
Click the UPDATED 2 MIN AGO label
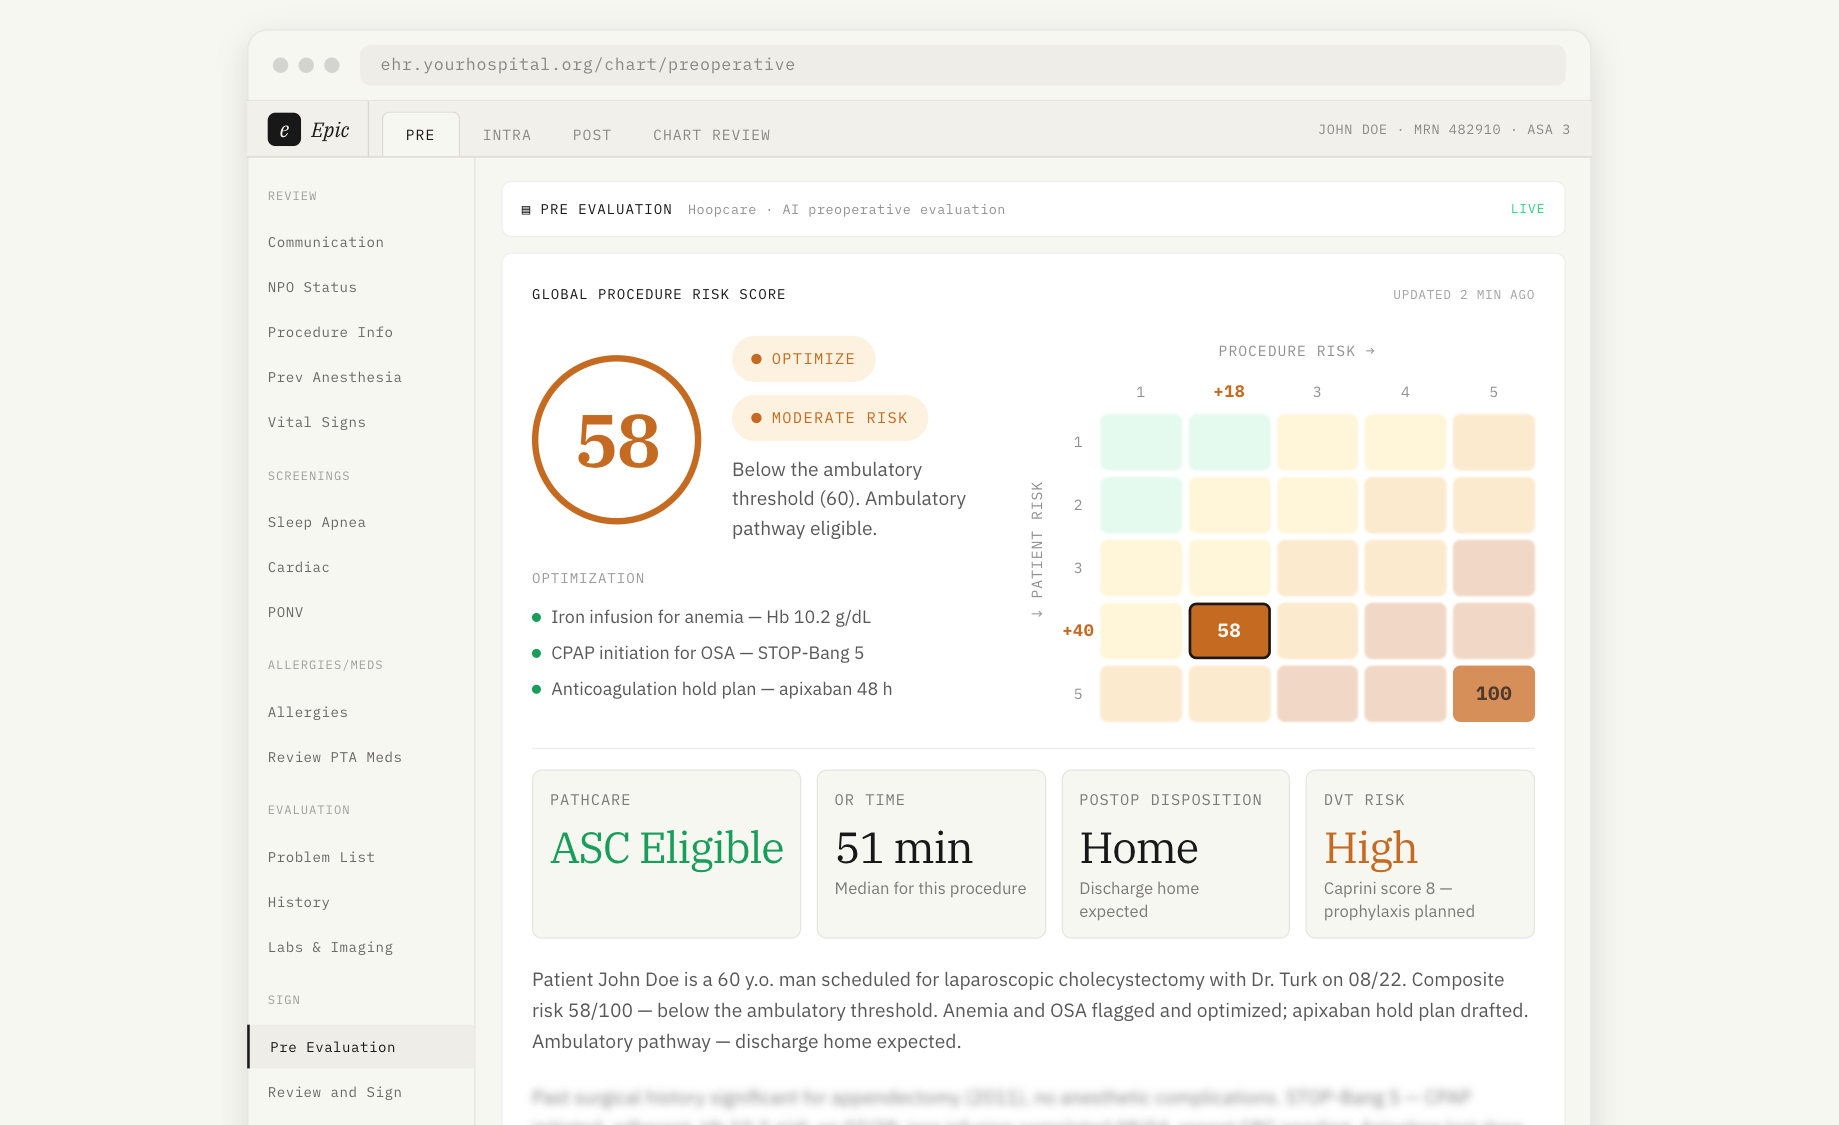[x=1463, y=295]
